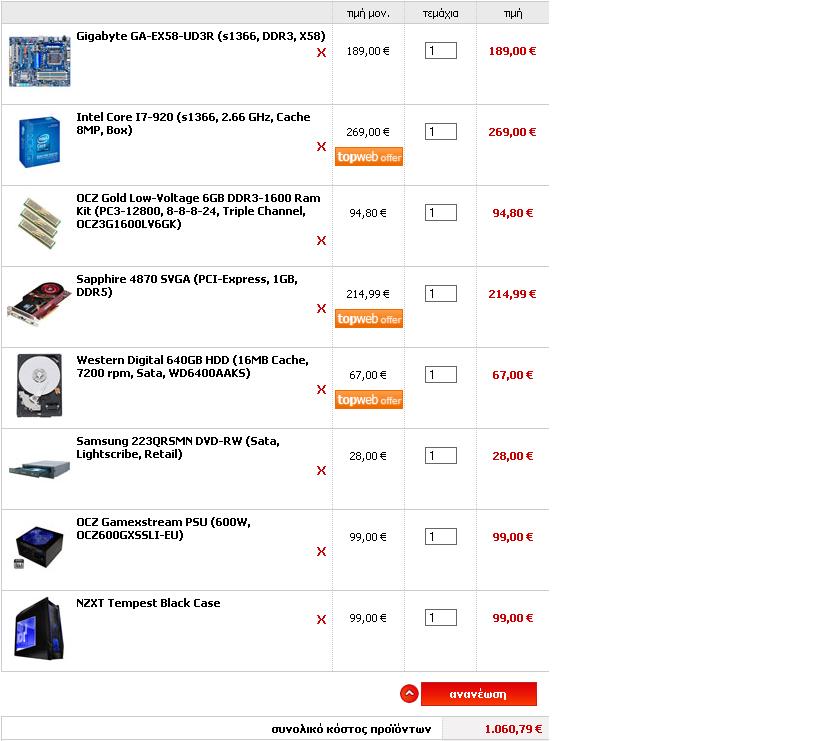Open Intel Core I7-920 product link
Screen dimensions: 840x741
pos(193,124)
